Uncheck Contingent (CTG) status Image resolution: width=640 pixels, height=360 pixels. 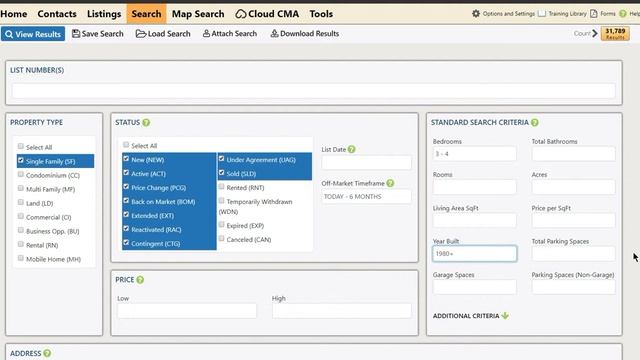pyautogui.click(x=126, y=242)
